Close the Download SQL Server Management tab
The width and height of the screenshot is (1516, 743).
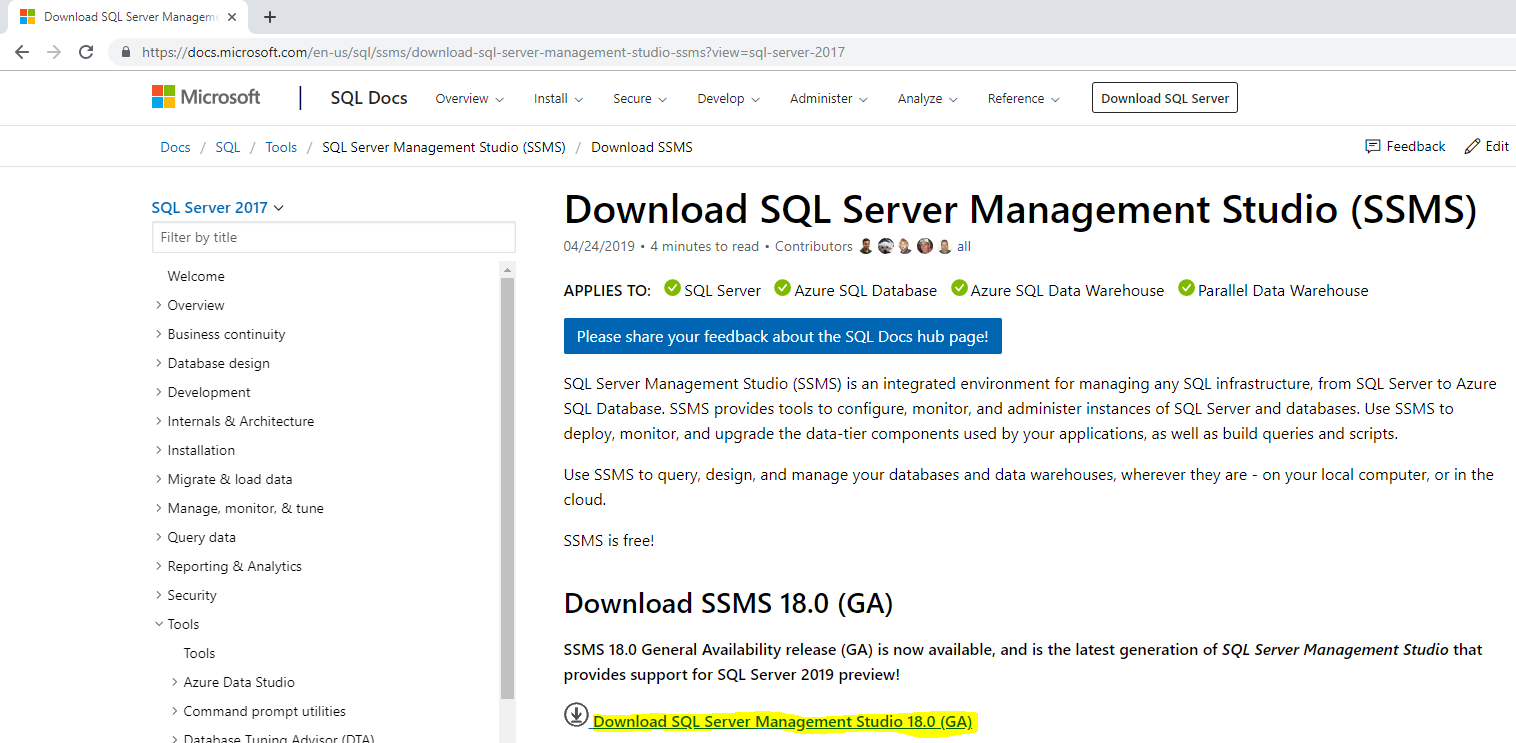234,17
